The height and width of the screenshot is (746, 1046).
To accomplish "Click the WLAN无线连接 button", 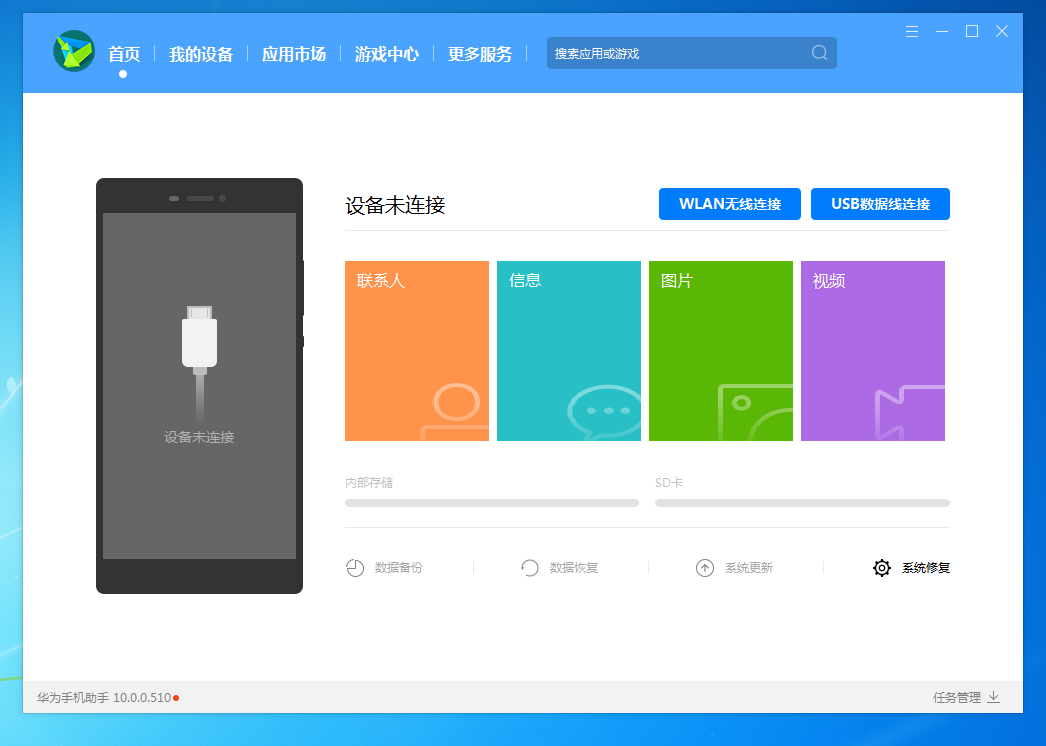I will [x=730, y=204].
